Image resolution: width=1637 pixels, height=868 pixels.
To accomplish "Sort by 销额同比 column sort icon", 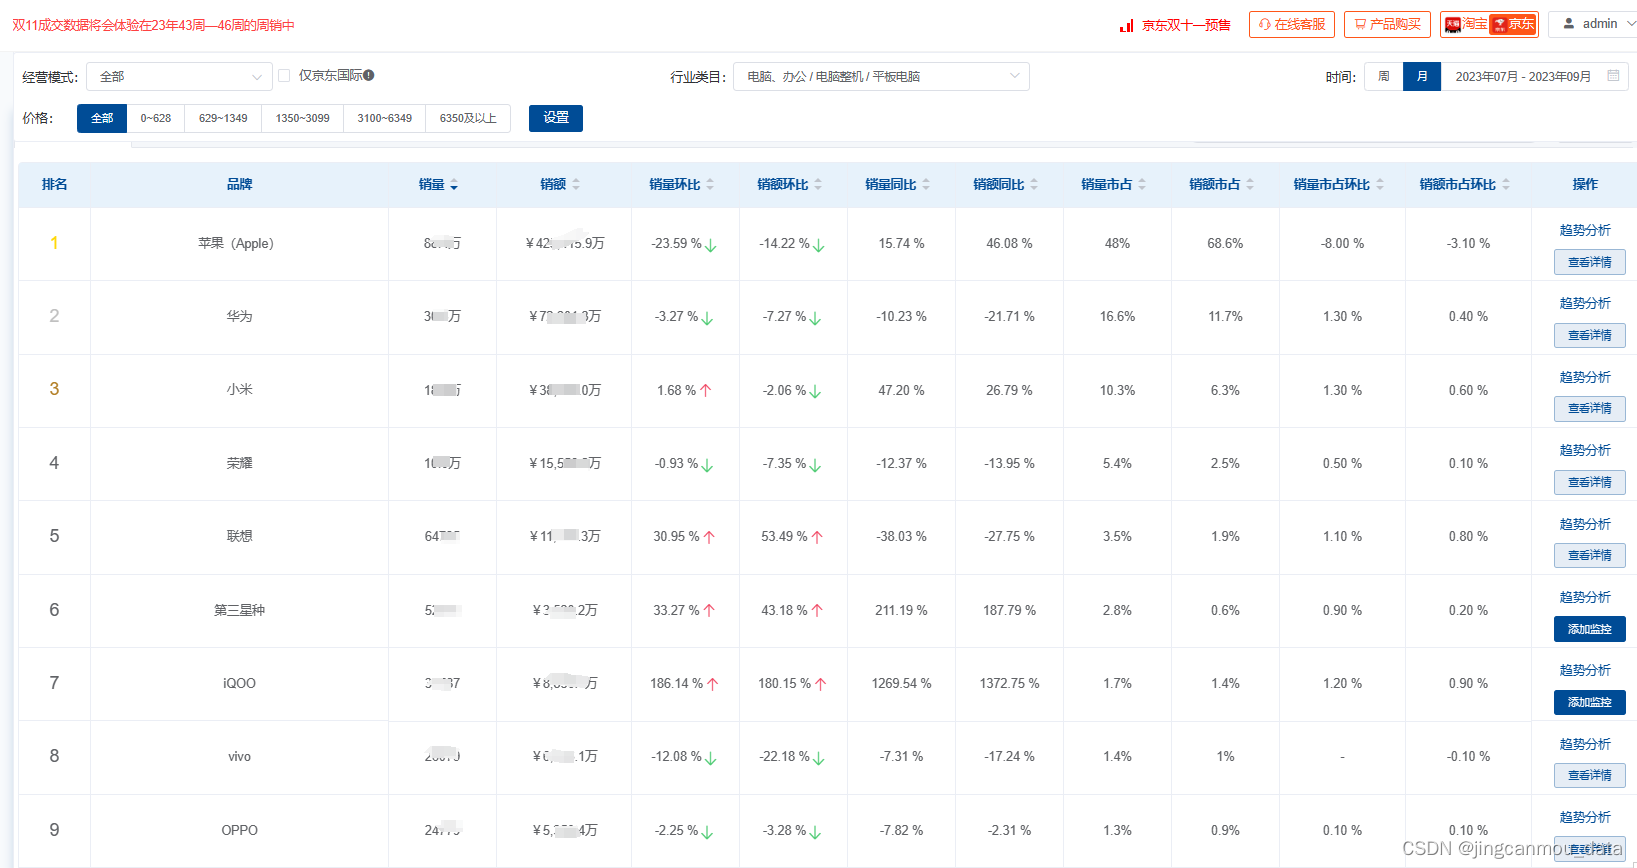I will tap(1034, 185).
